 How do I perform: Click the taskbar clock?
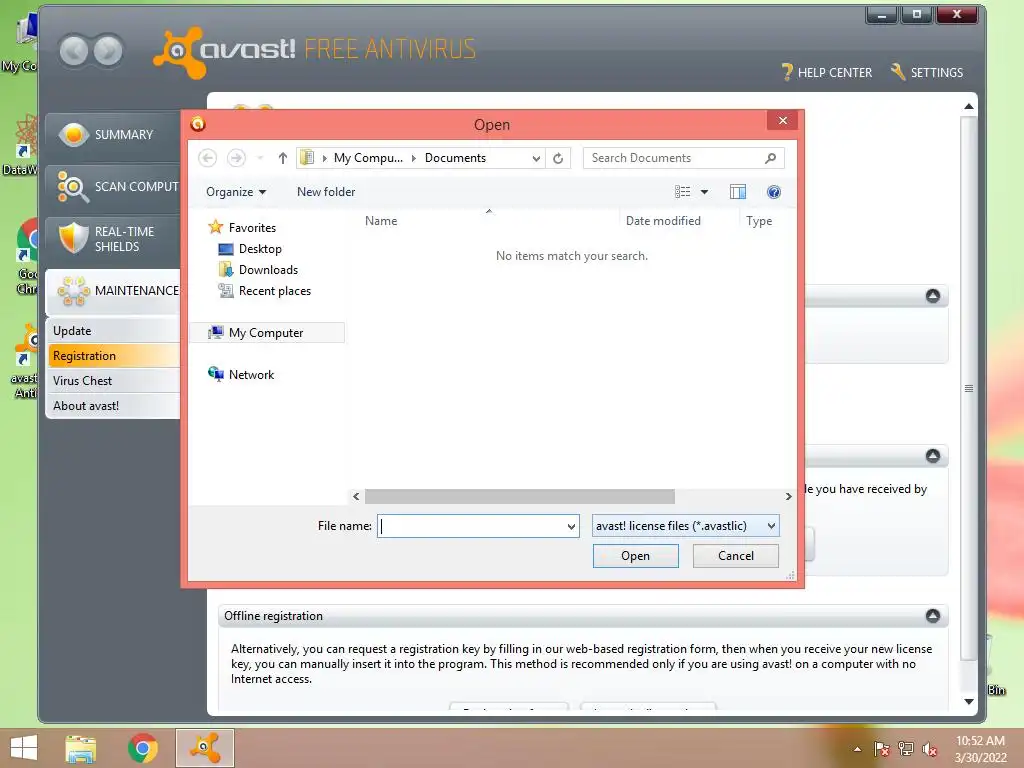[x=980, y=749]
